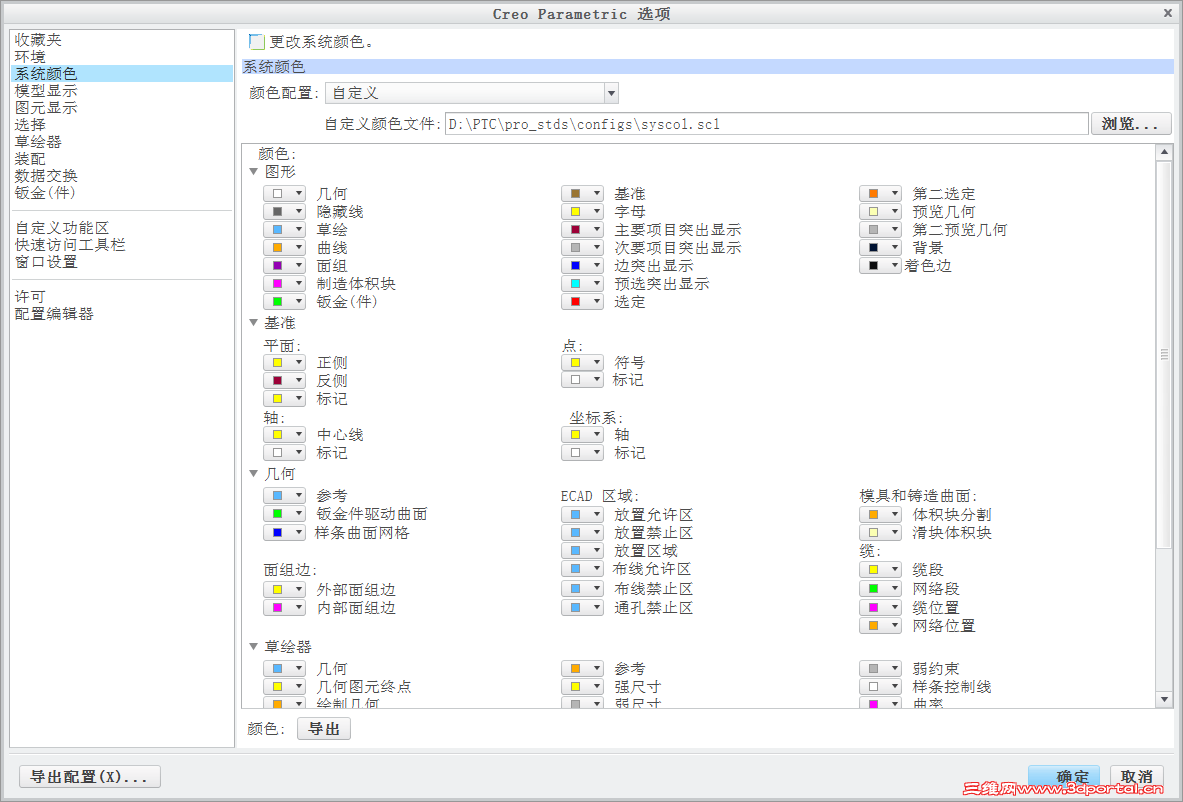Change the 第二预览几何 color swatch

tap(880, 229)
